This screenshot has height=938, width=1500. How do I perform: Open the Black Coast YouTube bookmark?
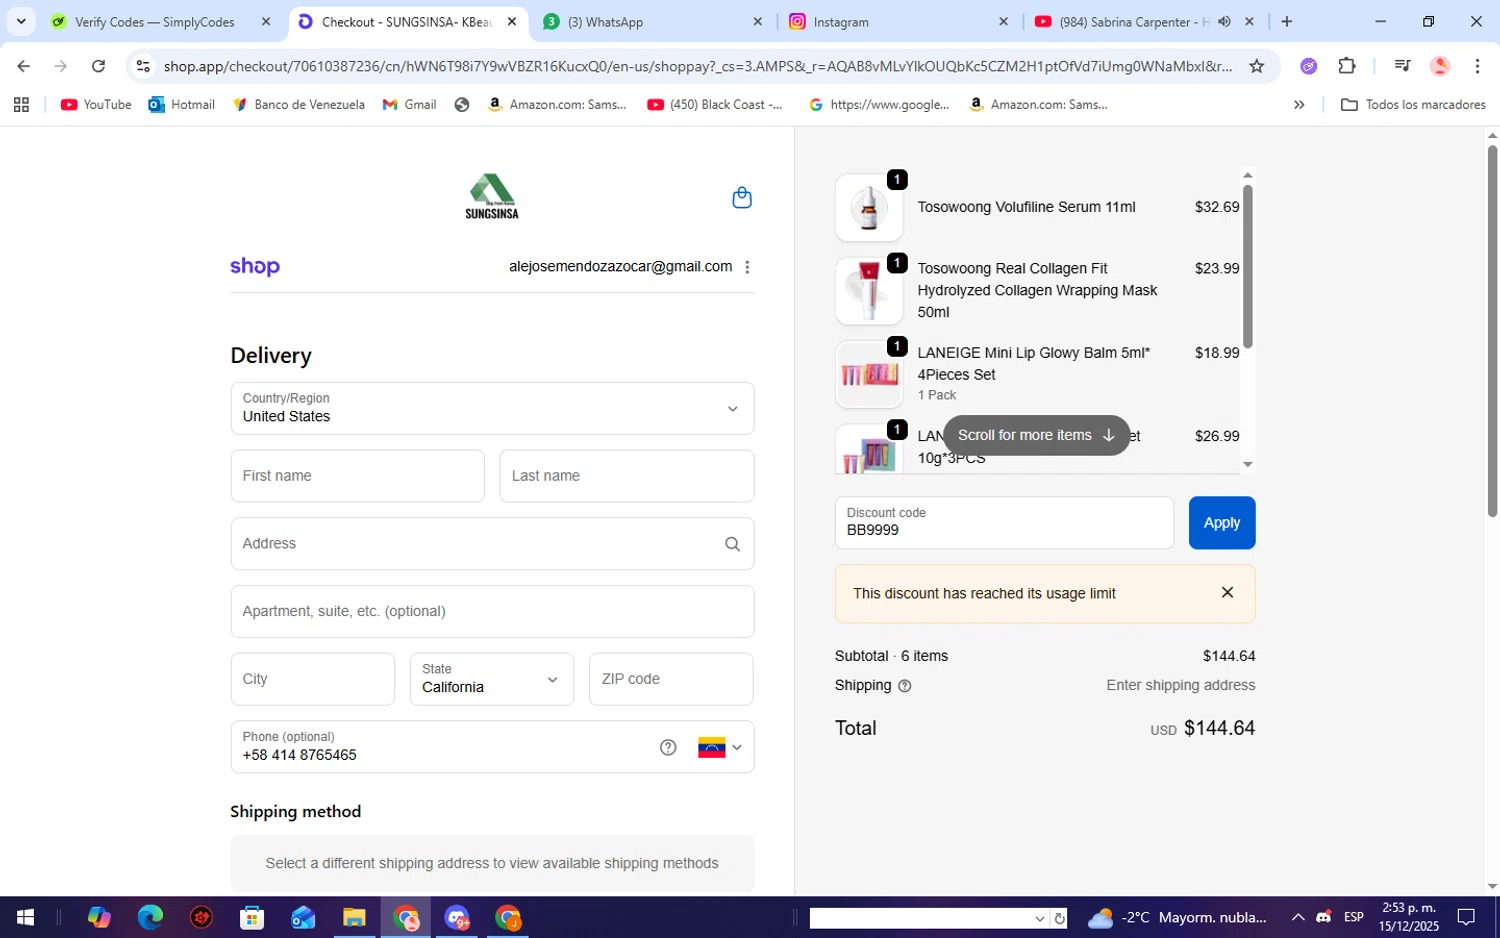(715, 104)
